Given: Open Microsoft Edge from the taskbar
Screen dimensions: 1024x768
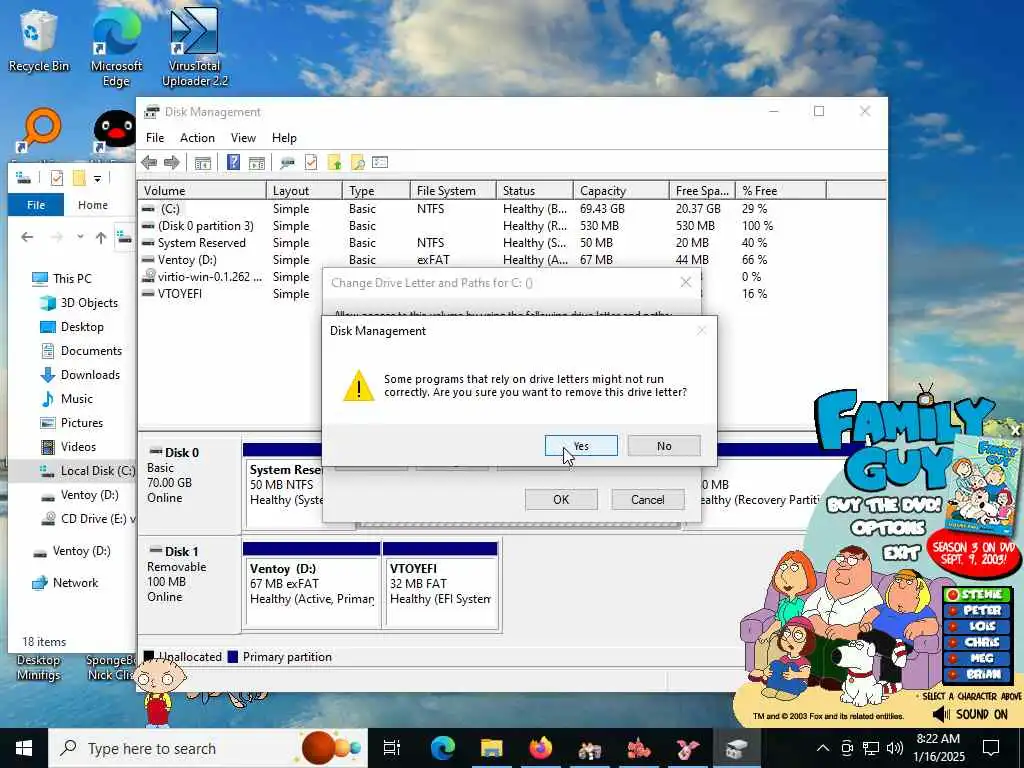Looking at the screenshot, I should click(442, 748).
